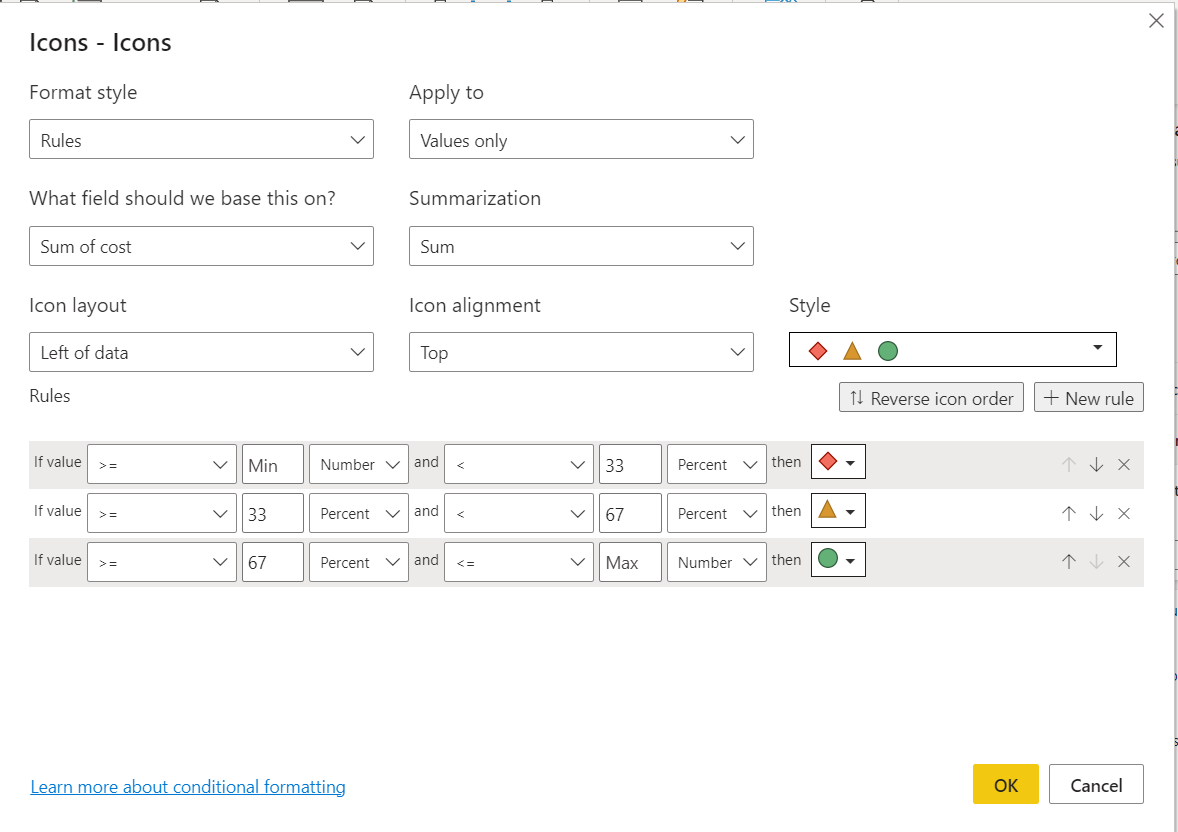1178x832 pixels.
Task: Open the Icon alignment dropdown showing Top
Action: pos(581,352)
